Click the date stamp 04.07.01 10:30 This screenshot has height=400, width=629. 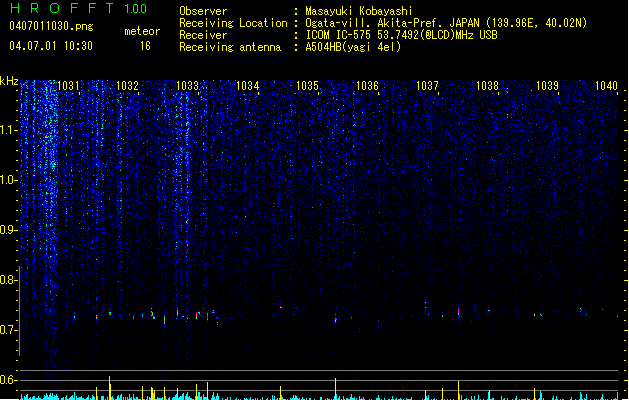point(51,46)
